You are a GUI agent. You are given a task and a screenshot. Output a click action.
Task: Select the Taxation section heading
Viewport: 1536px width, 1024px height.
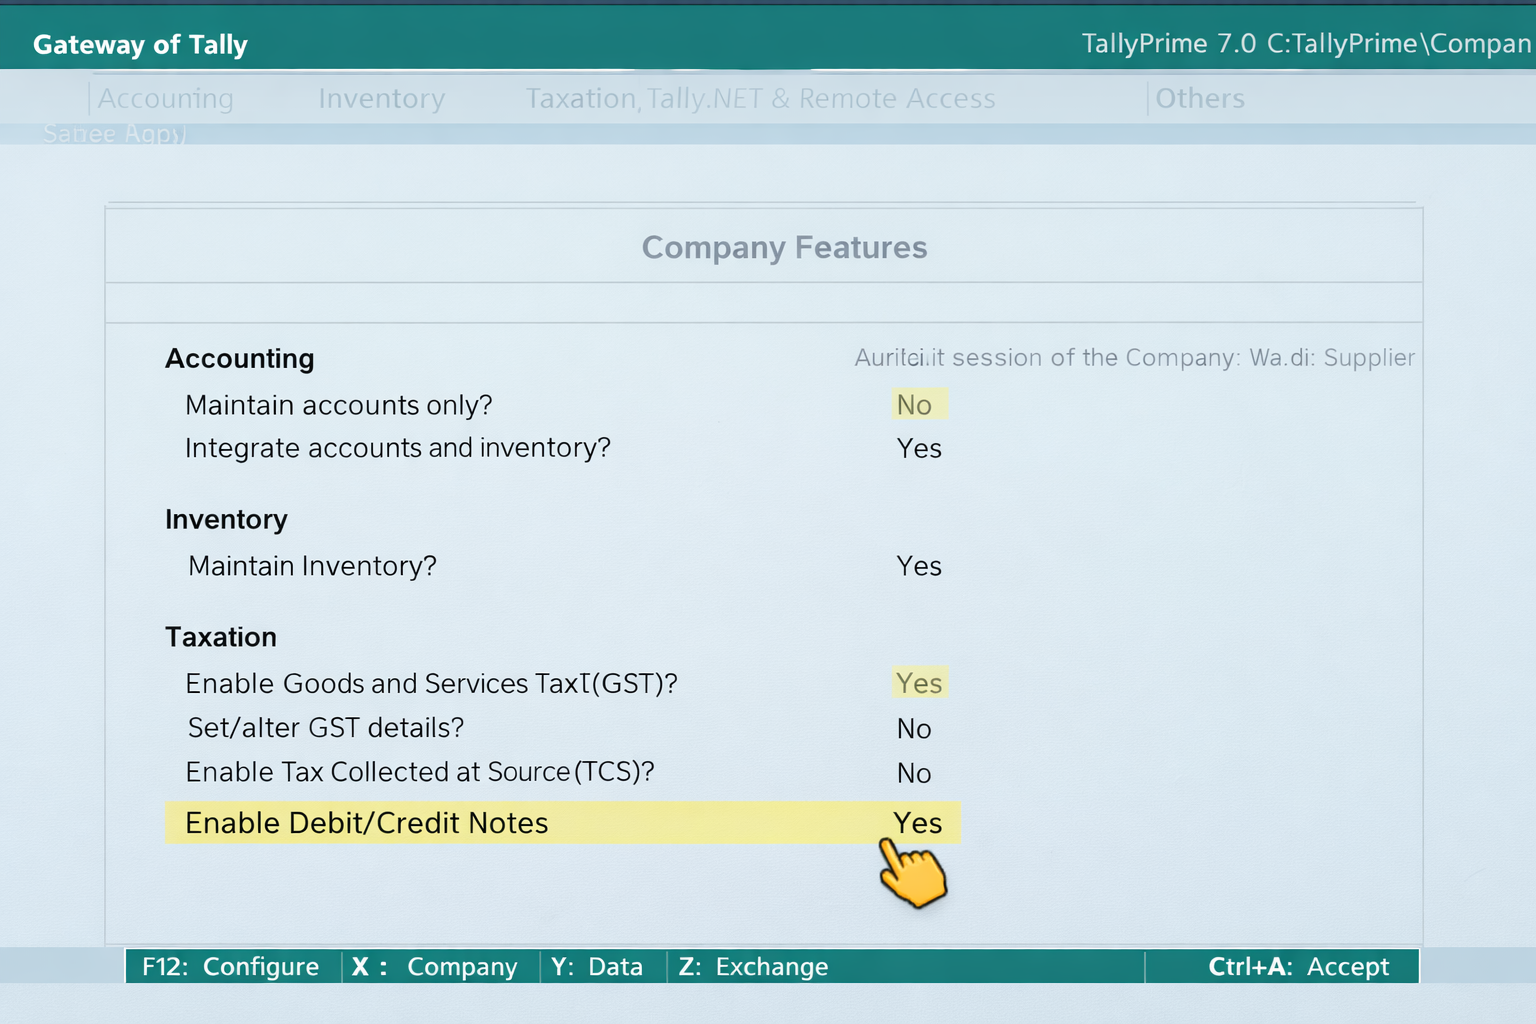(x=221, y=637)
